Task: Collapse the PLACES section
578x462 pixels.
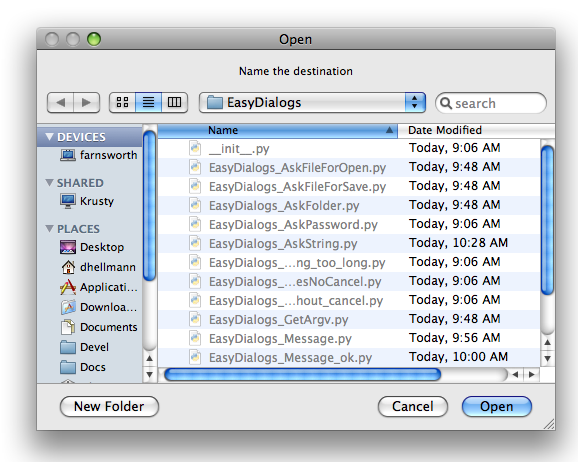Action: pos(49,229)
